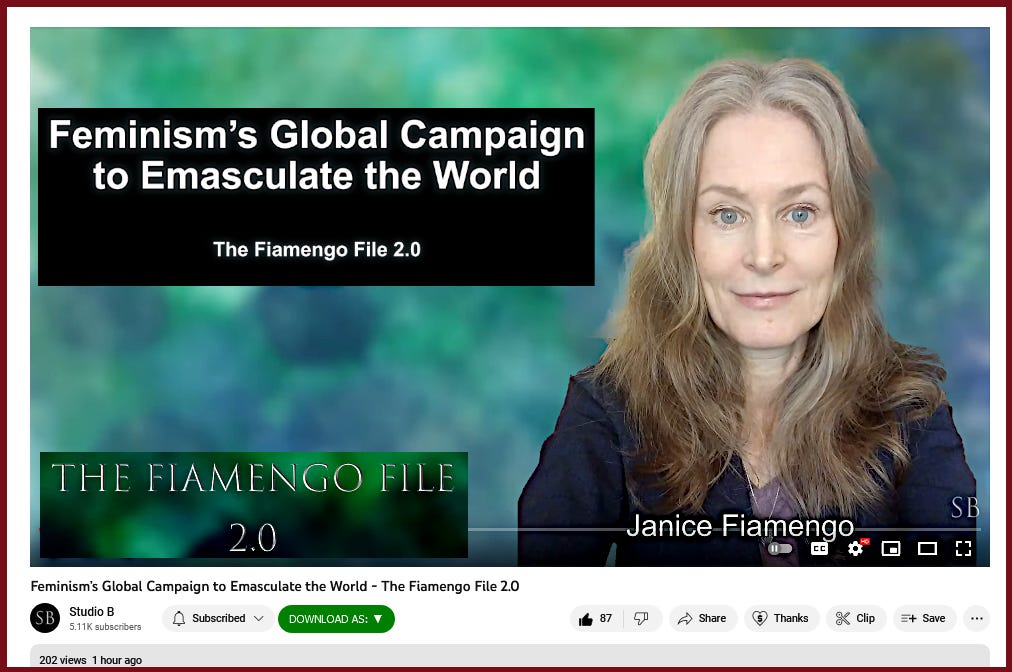Like the video with thumbs up

coord(596,618)
